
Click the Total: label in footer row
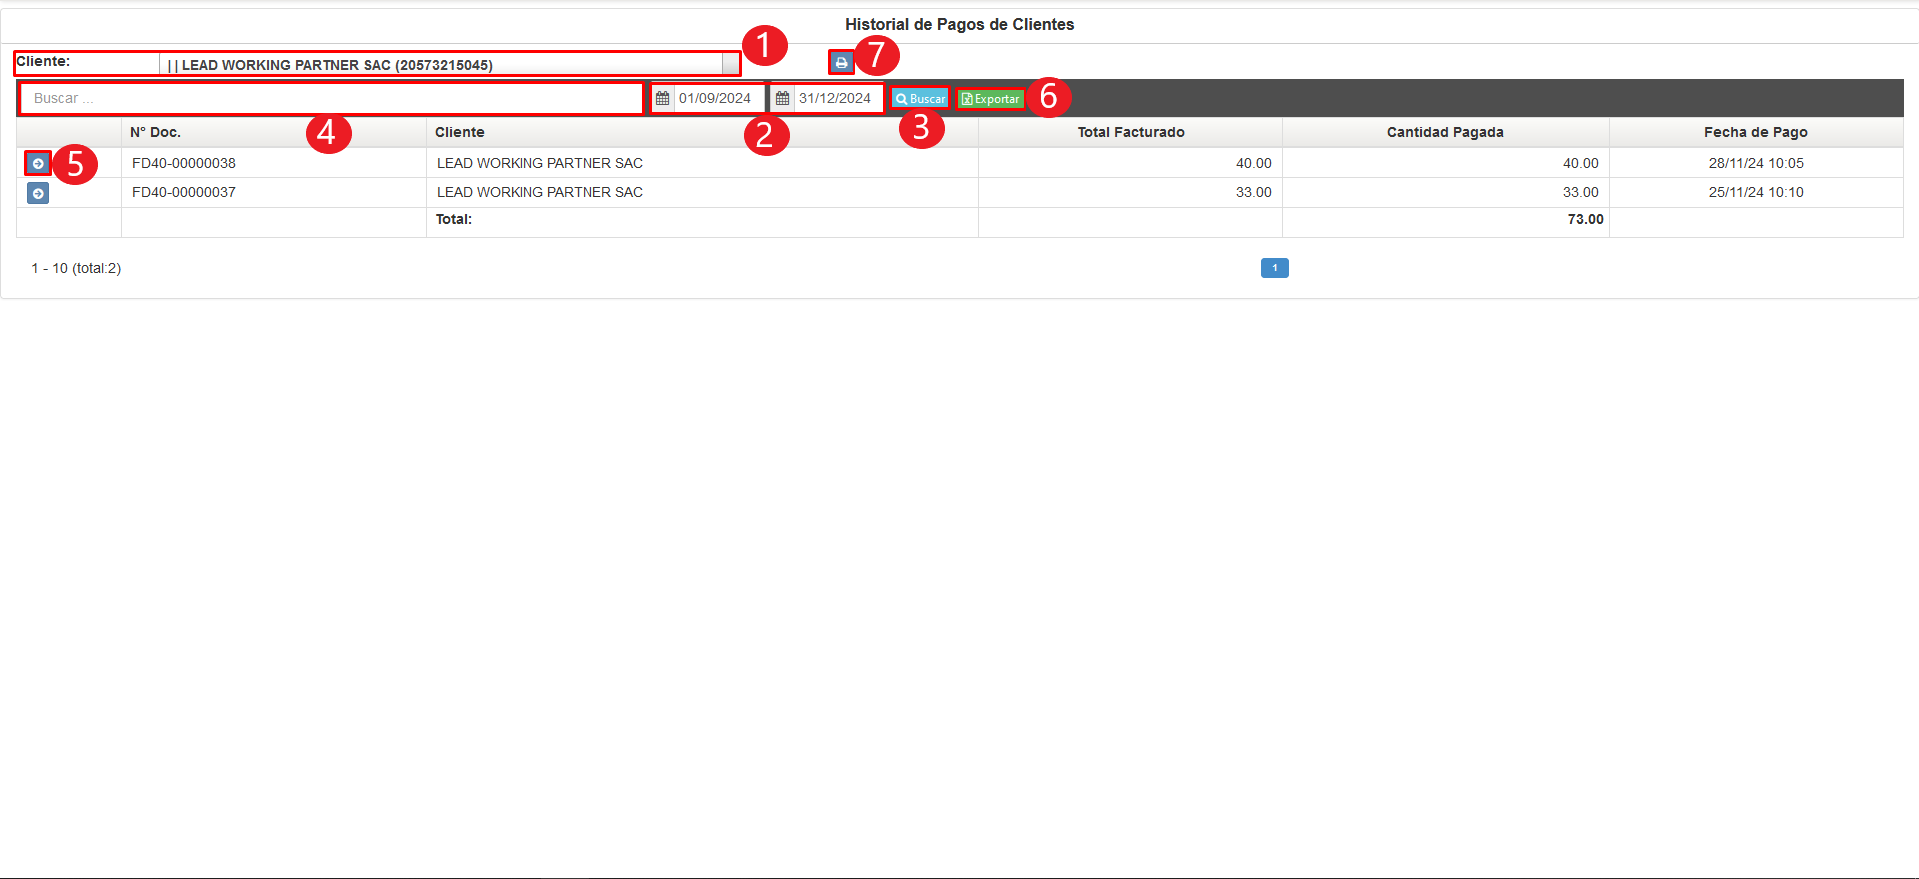pos(454,219)
